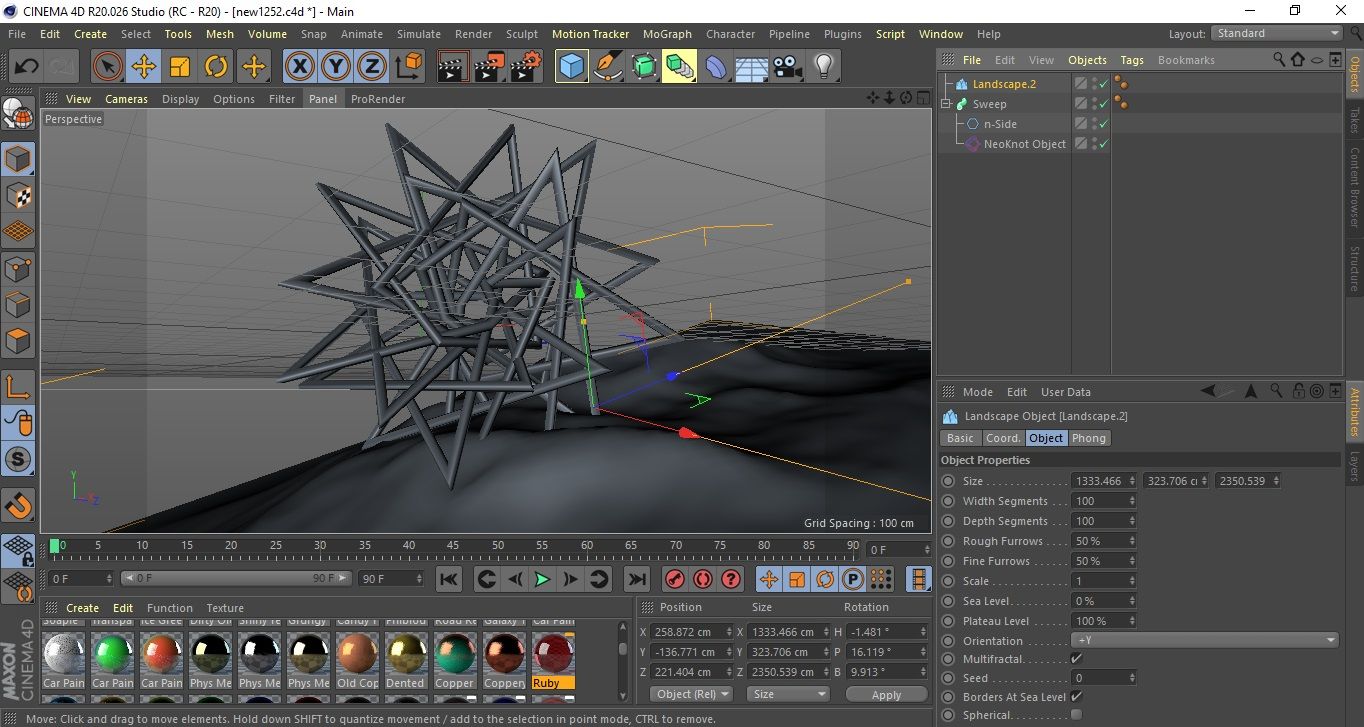Click the MoGraph Cloner array icon
This screenshot has height=727, width=1364.
pyautogui.click(x=679, y=67)
